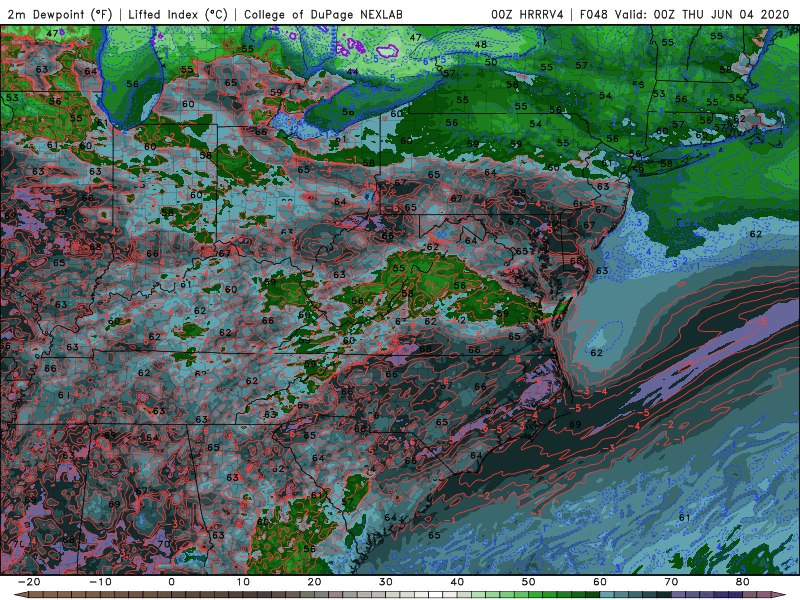Click the "College of DuPage NEXLAB" header text

pos(323,14)
